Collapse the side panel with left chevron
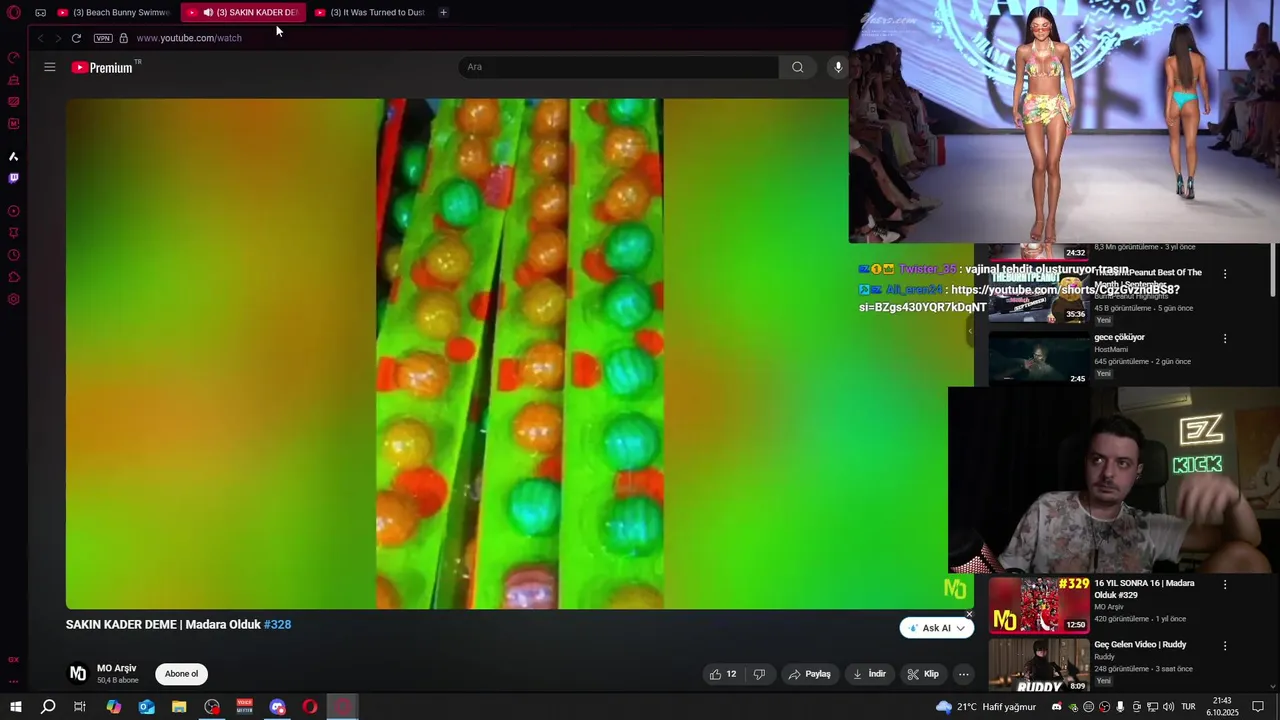The width and height of the screenshot is (1280, 720). tap(969, 331)
